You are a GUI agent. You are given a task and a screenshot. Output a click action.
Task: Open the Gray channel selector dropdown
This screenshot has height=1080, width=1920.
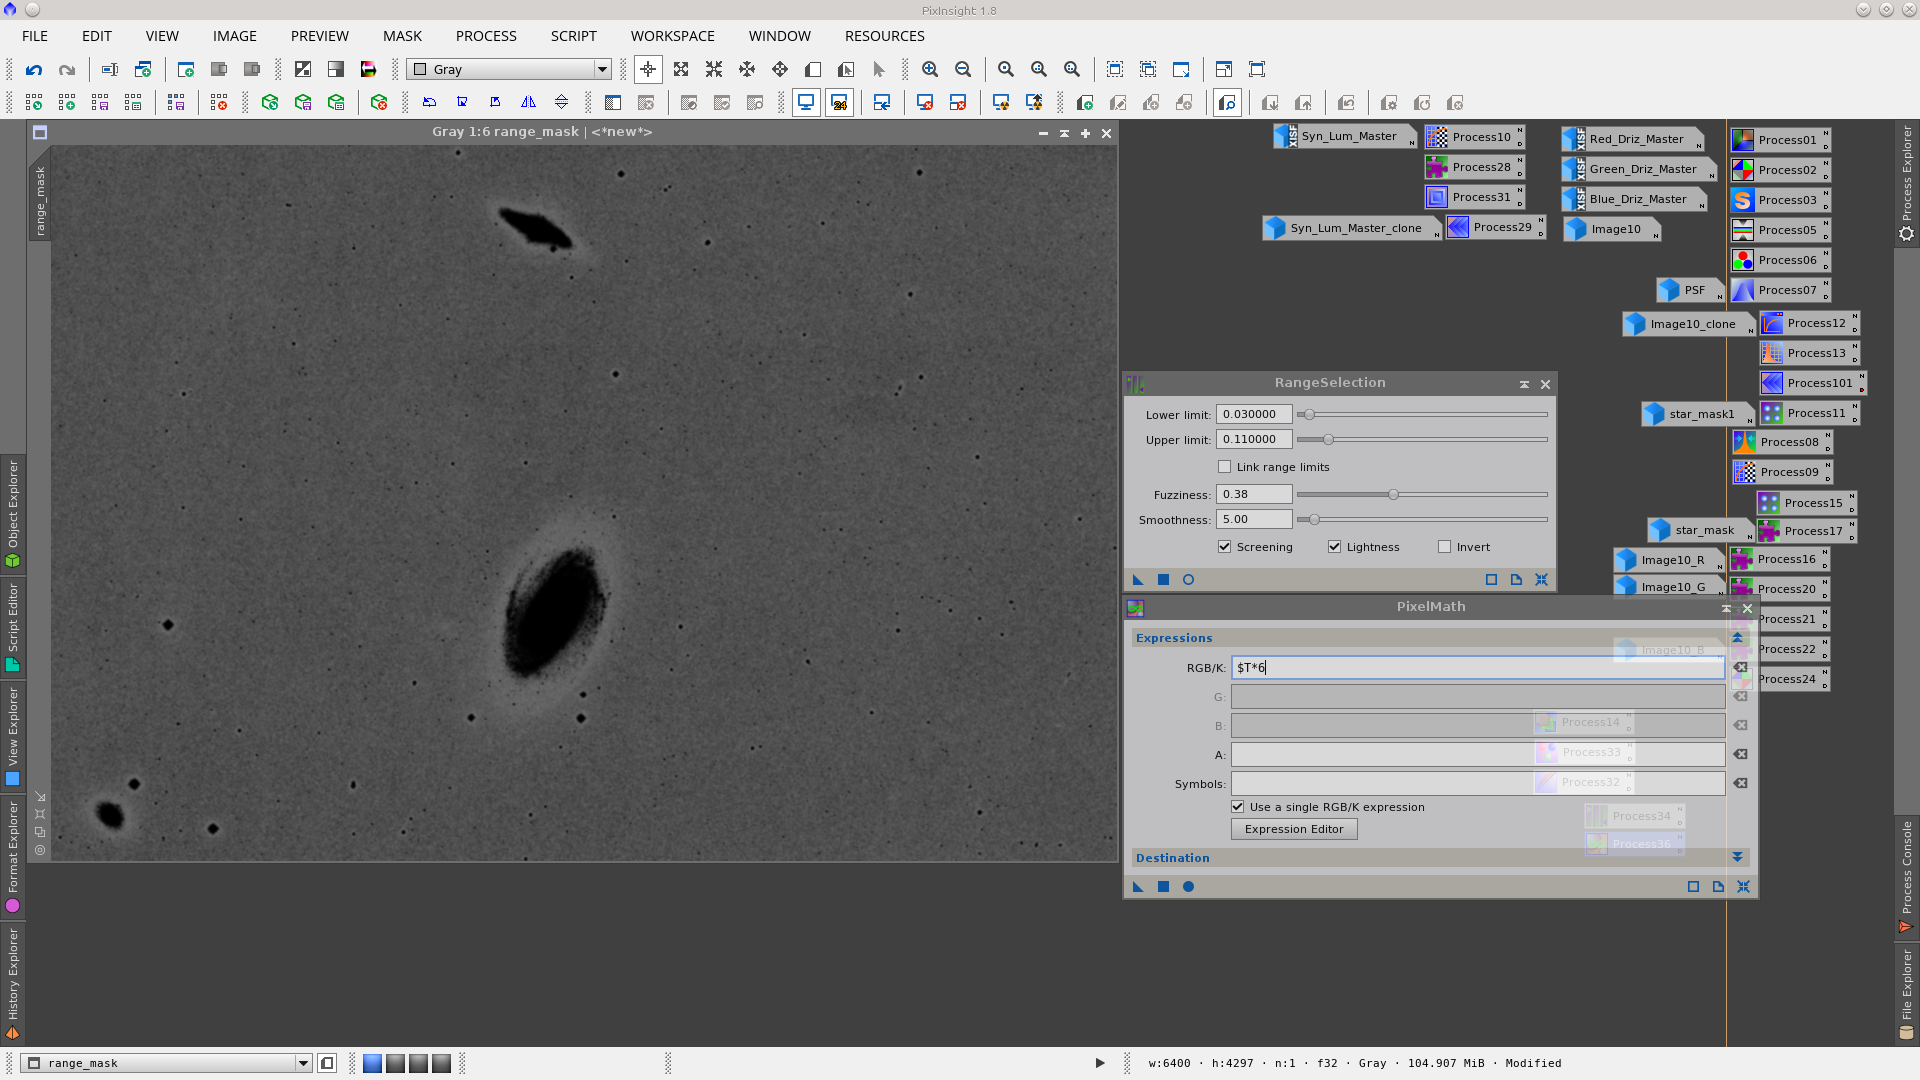[x=601, y=69]
